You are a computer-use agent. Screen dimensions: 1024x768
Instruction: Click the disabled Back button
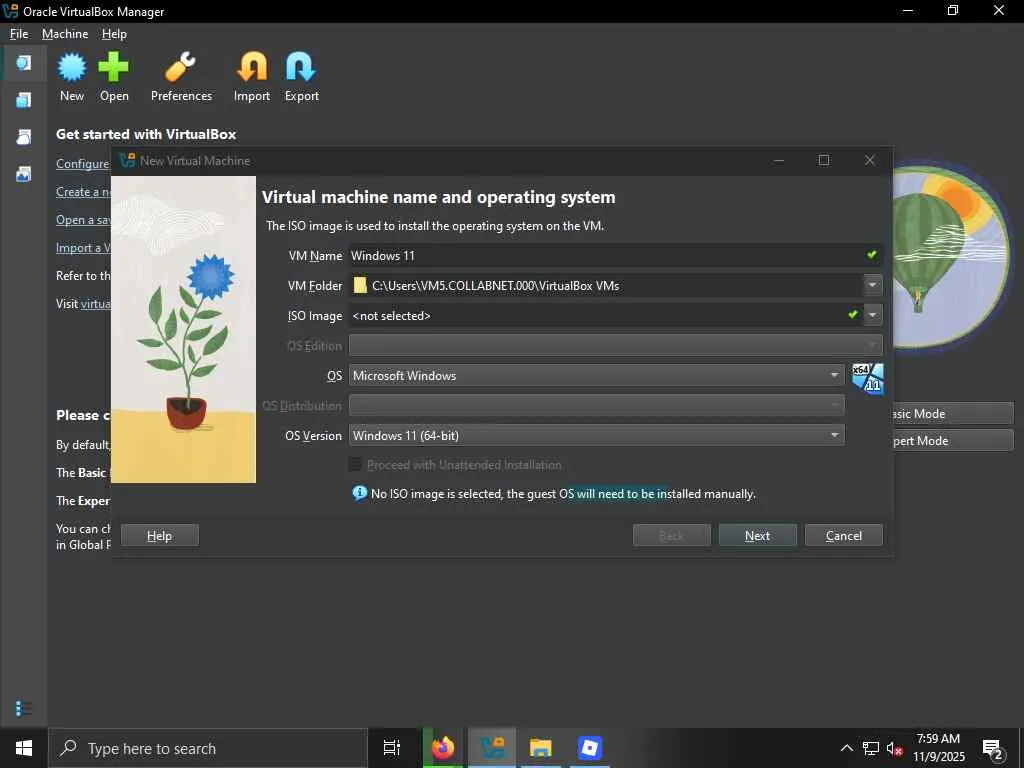[x=671, y=536]
